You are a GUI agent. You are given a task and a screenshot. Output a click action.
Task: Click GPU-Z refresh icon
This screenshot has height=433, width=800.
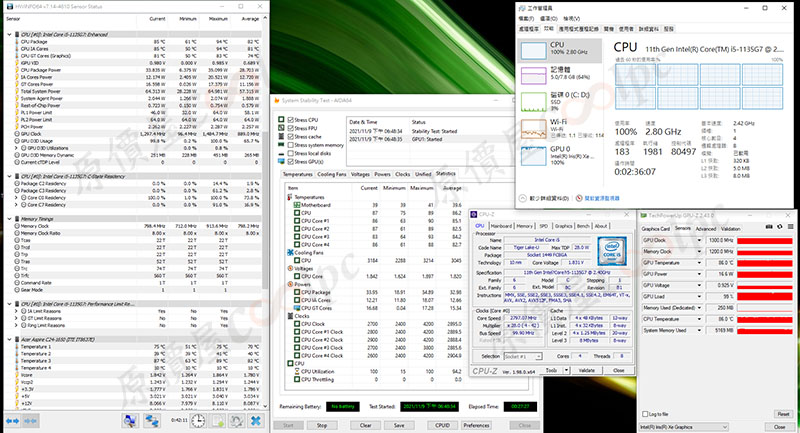click(x=780, y=227)
